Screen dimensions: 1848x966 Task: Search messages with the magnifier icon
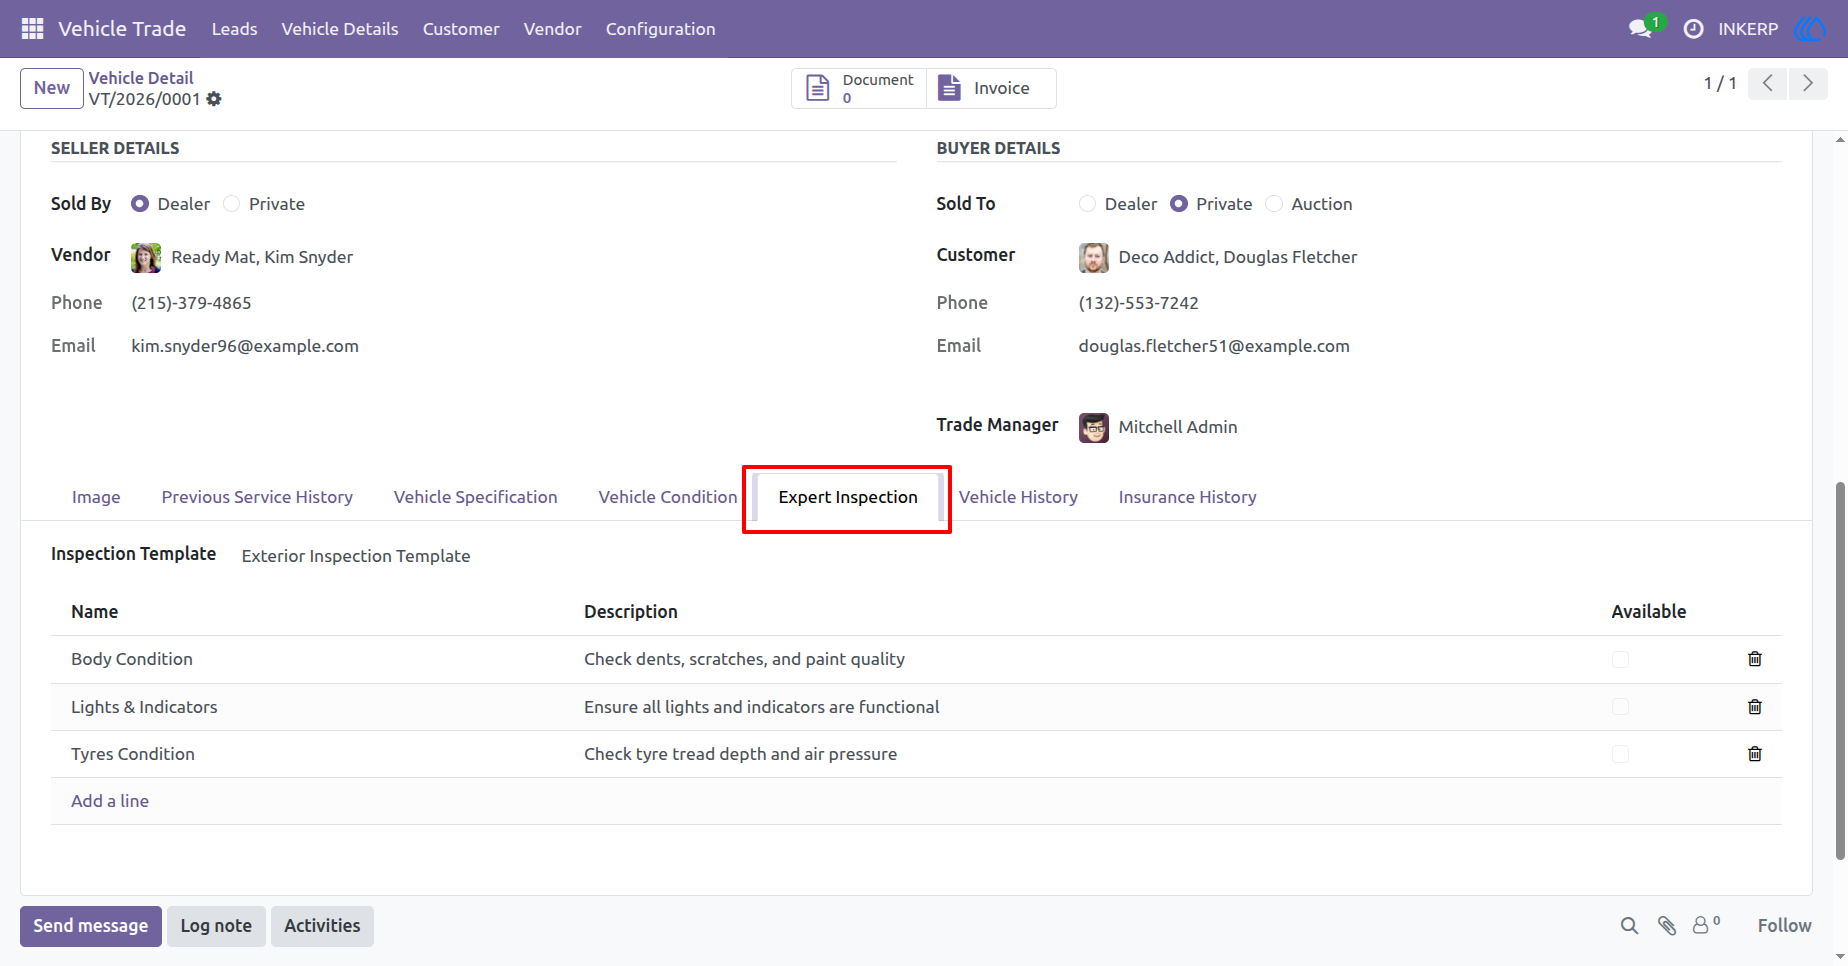pyautogui.click(x=1629, y=926)
